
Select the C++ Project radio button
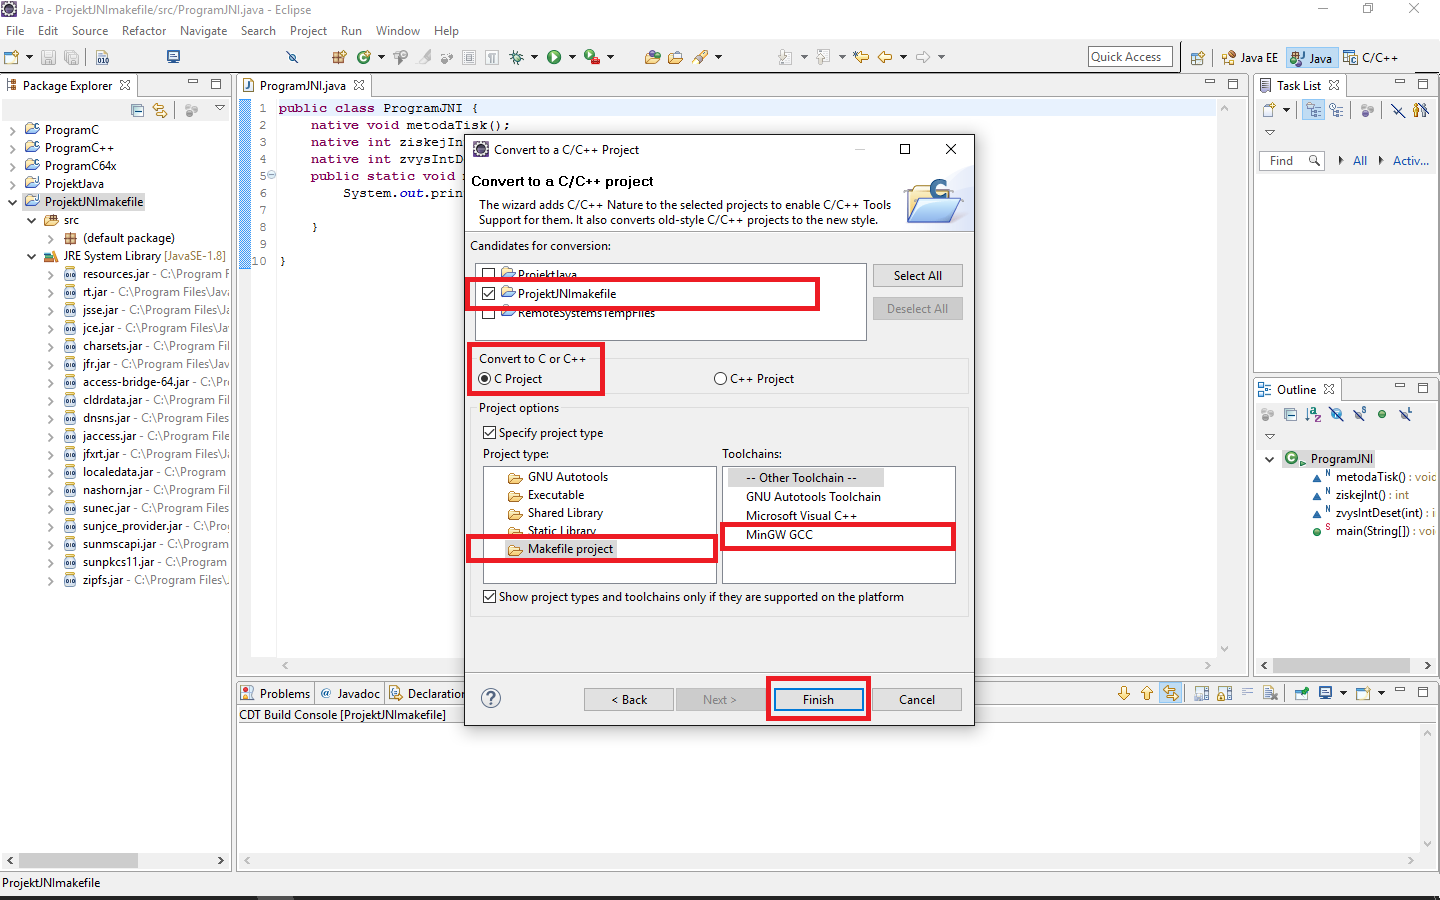720,378
